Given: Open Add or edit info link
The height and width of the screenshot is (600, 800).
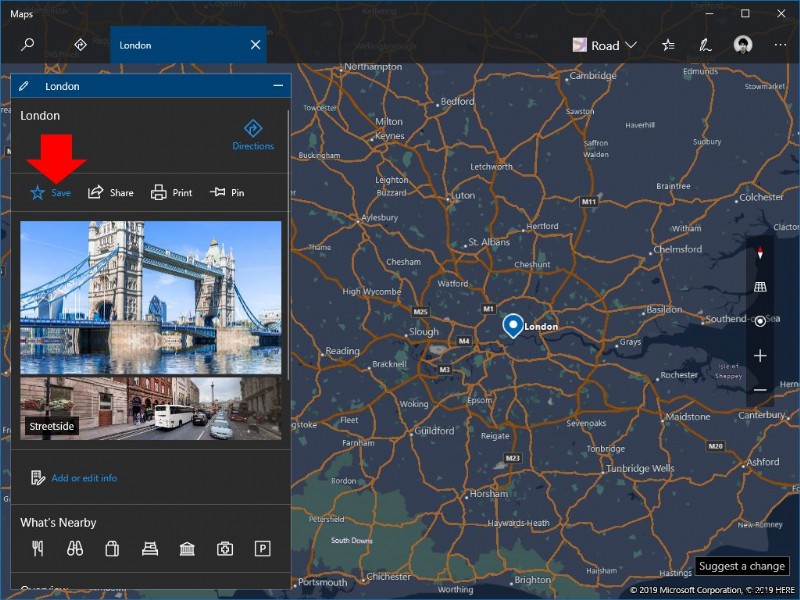Looking at the screenshot, I should click(x=83, y=478).
